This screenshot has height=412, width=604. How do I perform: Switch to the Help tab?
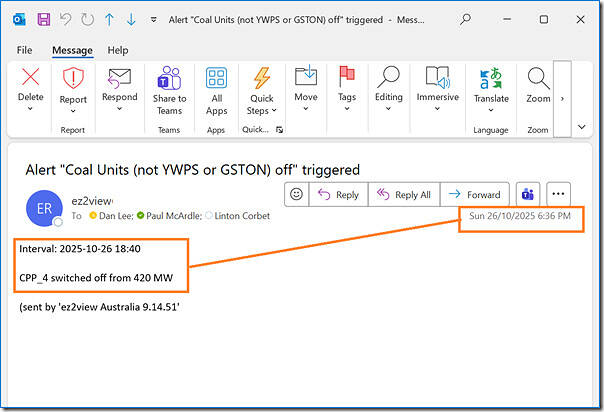pyautogui.click(x=118, y=50)
